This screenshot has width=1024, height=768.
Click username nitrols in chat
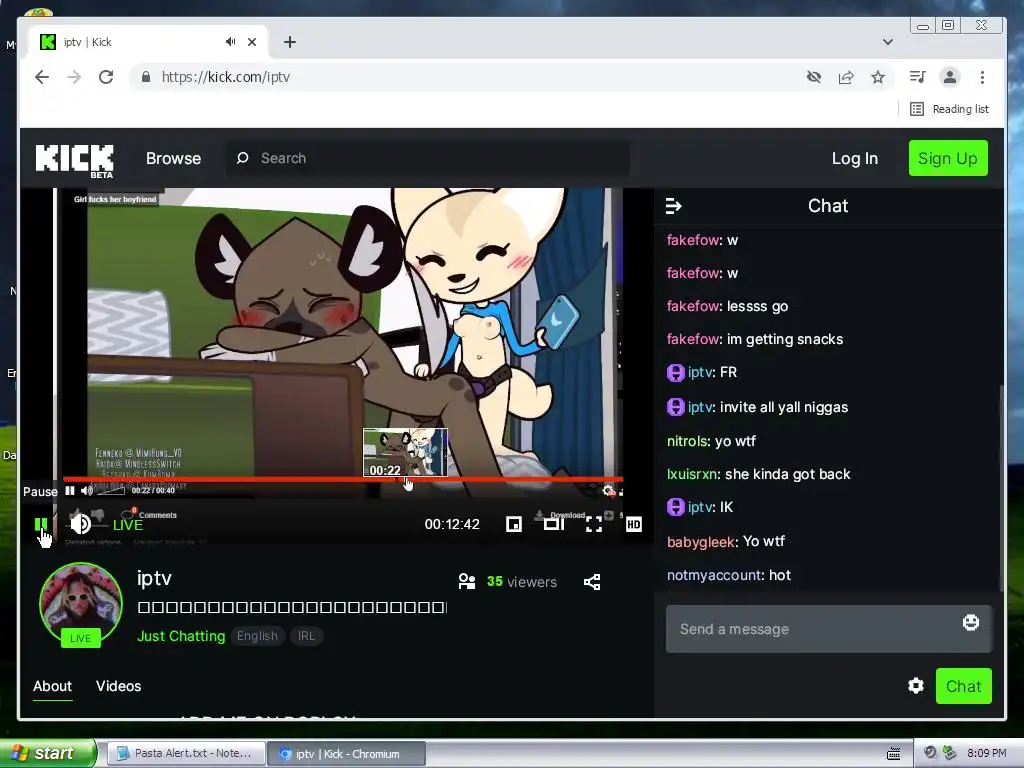[x=687, y=441]
